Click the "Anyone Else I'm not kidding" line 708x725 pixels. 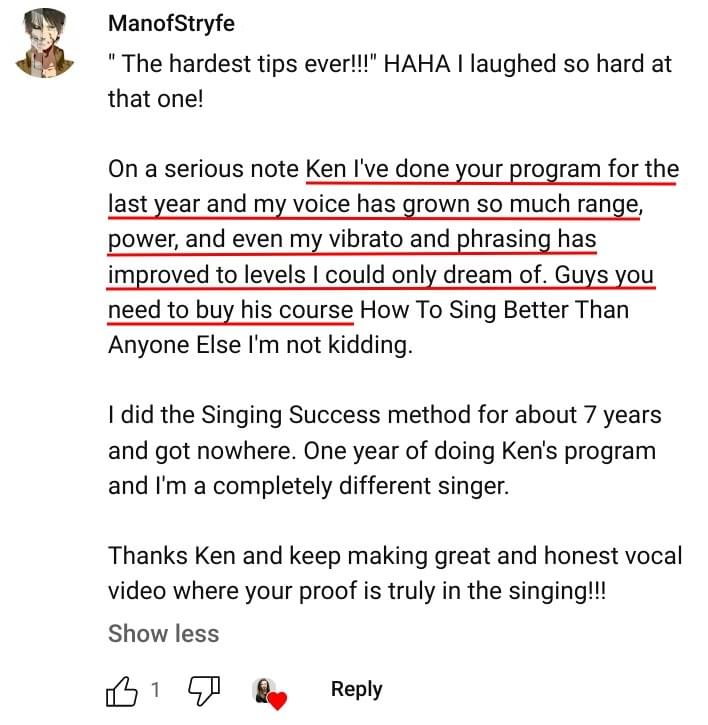click(x=260, y=345)
